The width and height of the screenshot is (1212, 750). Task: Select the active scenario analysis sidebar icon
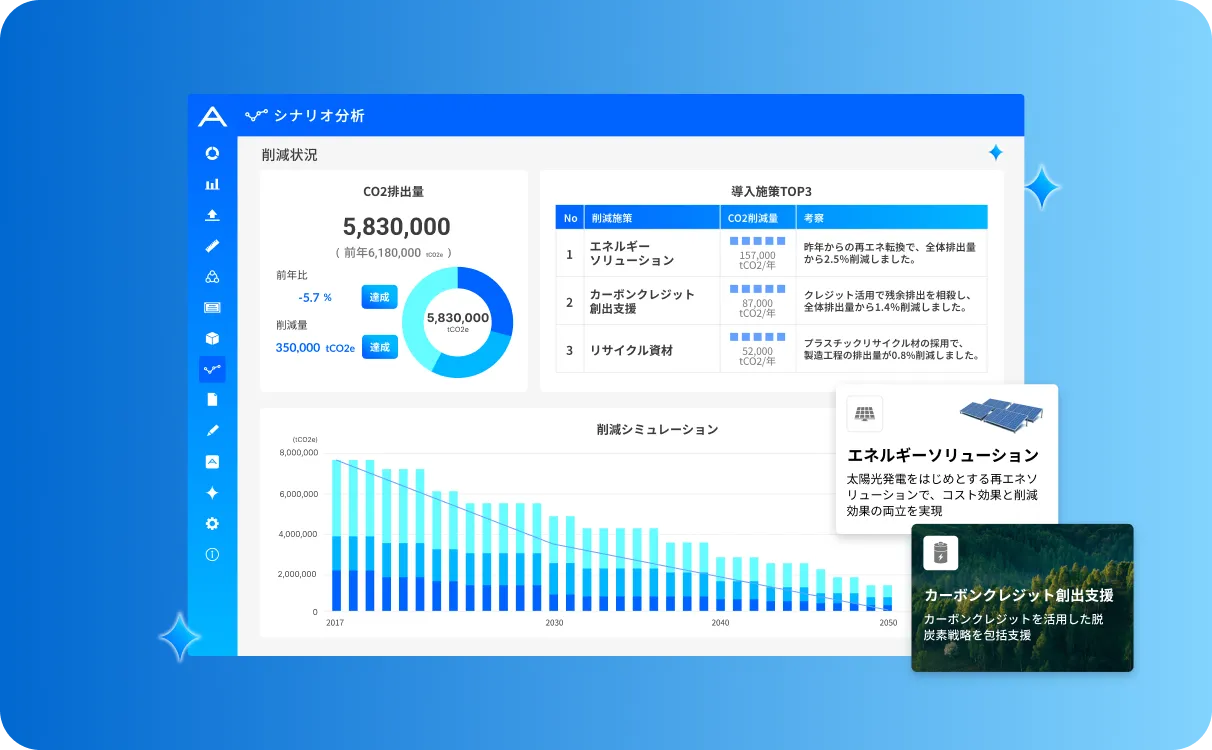[x=212, y=369]
